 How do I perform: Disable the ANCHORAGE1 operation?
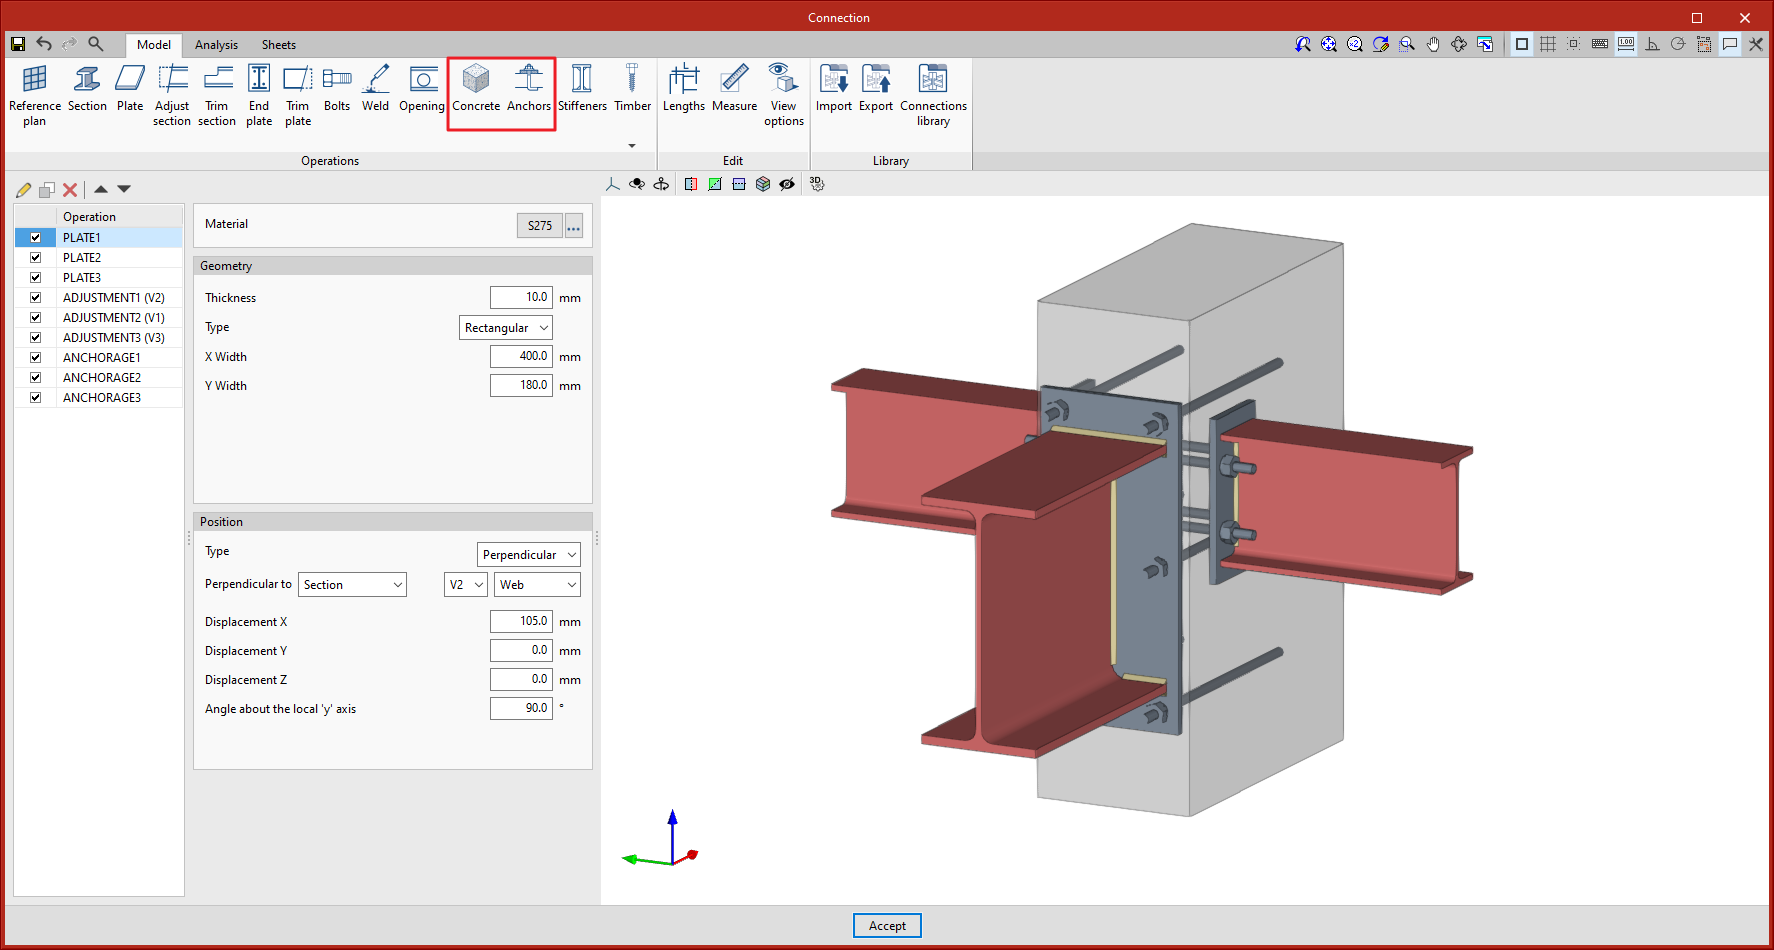pyautogui.click(x=35, y=357)
